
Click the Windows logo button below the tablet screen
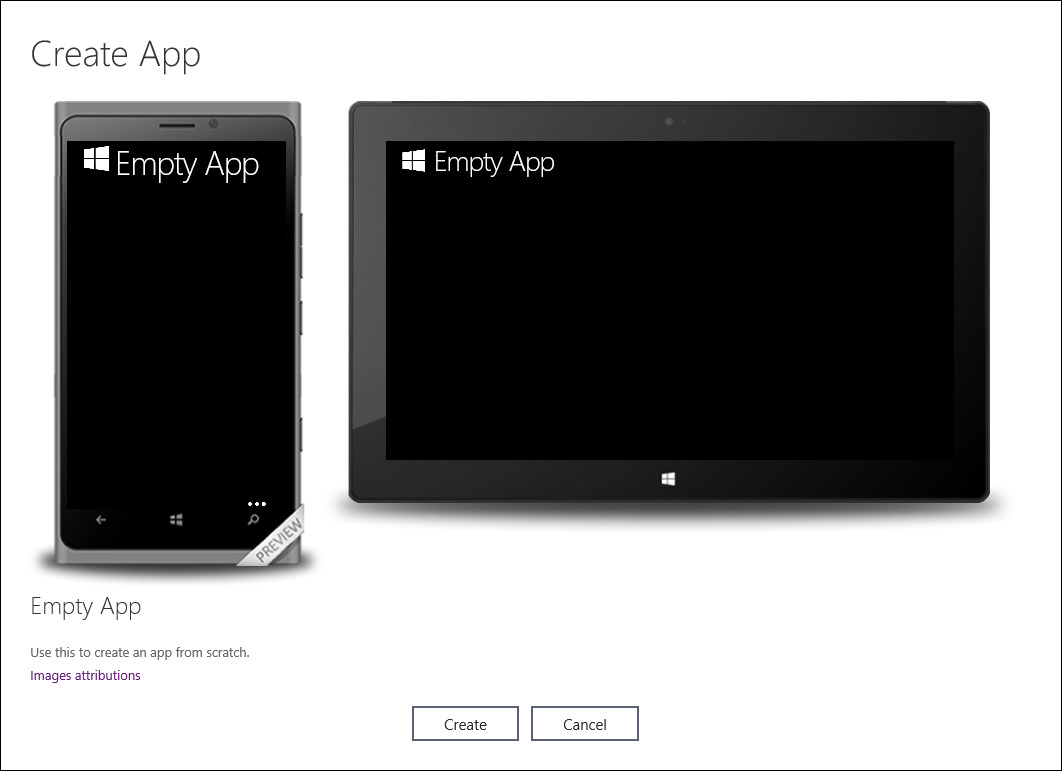pyautogui.click(x=668, y=477)
